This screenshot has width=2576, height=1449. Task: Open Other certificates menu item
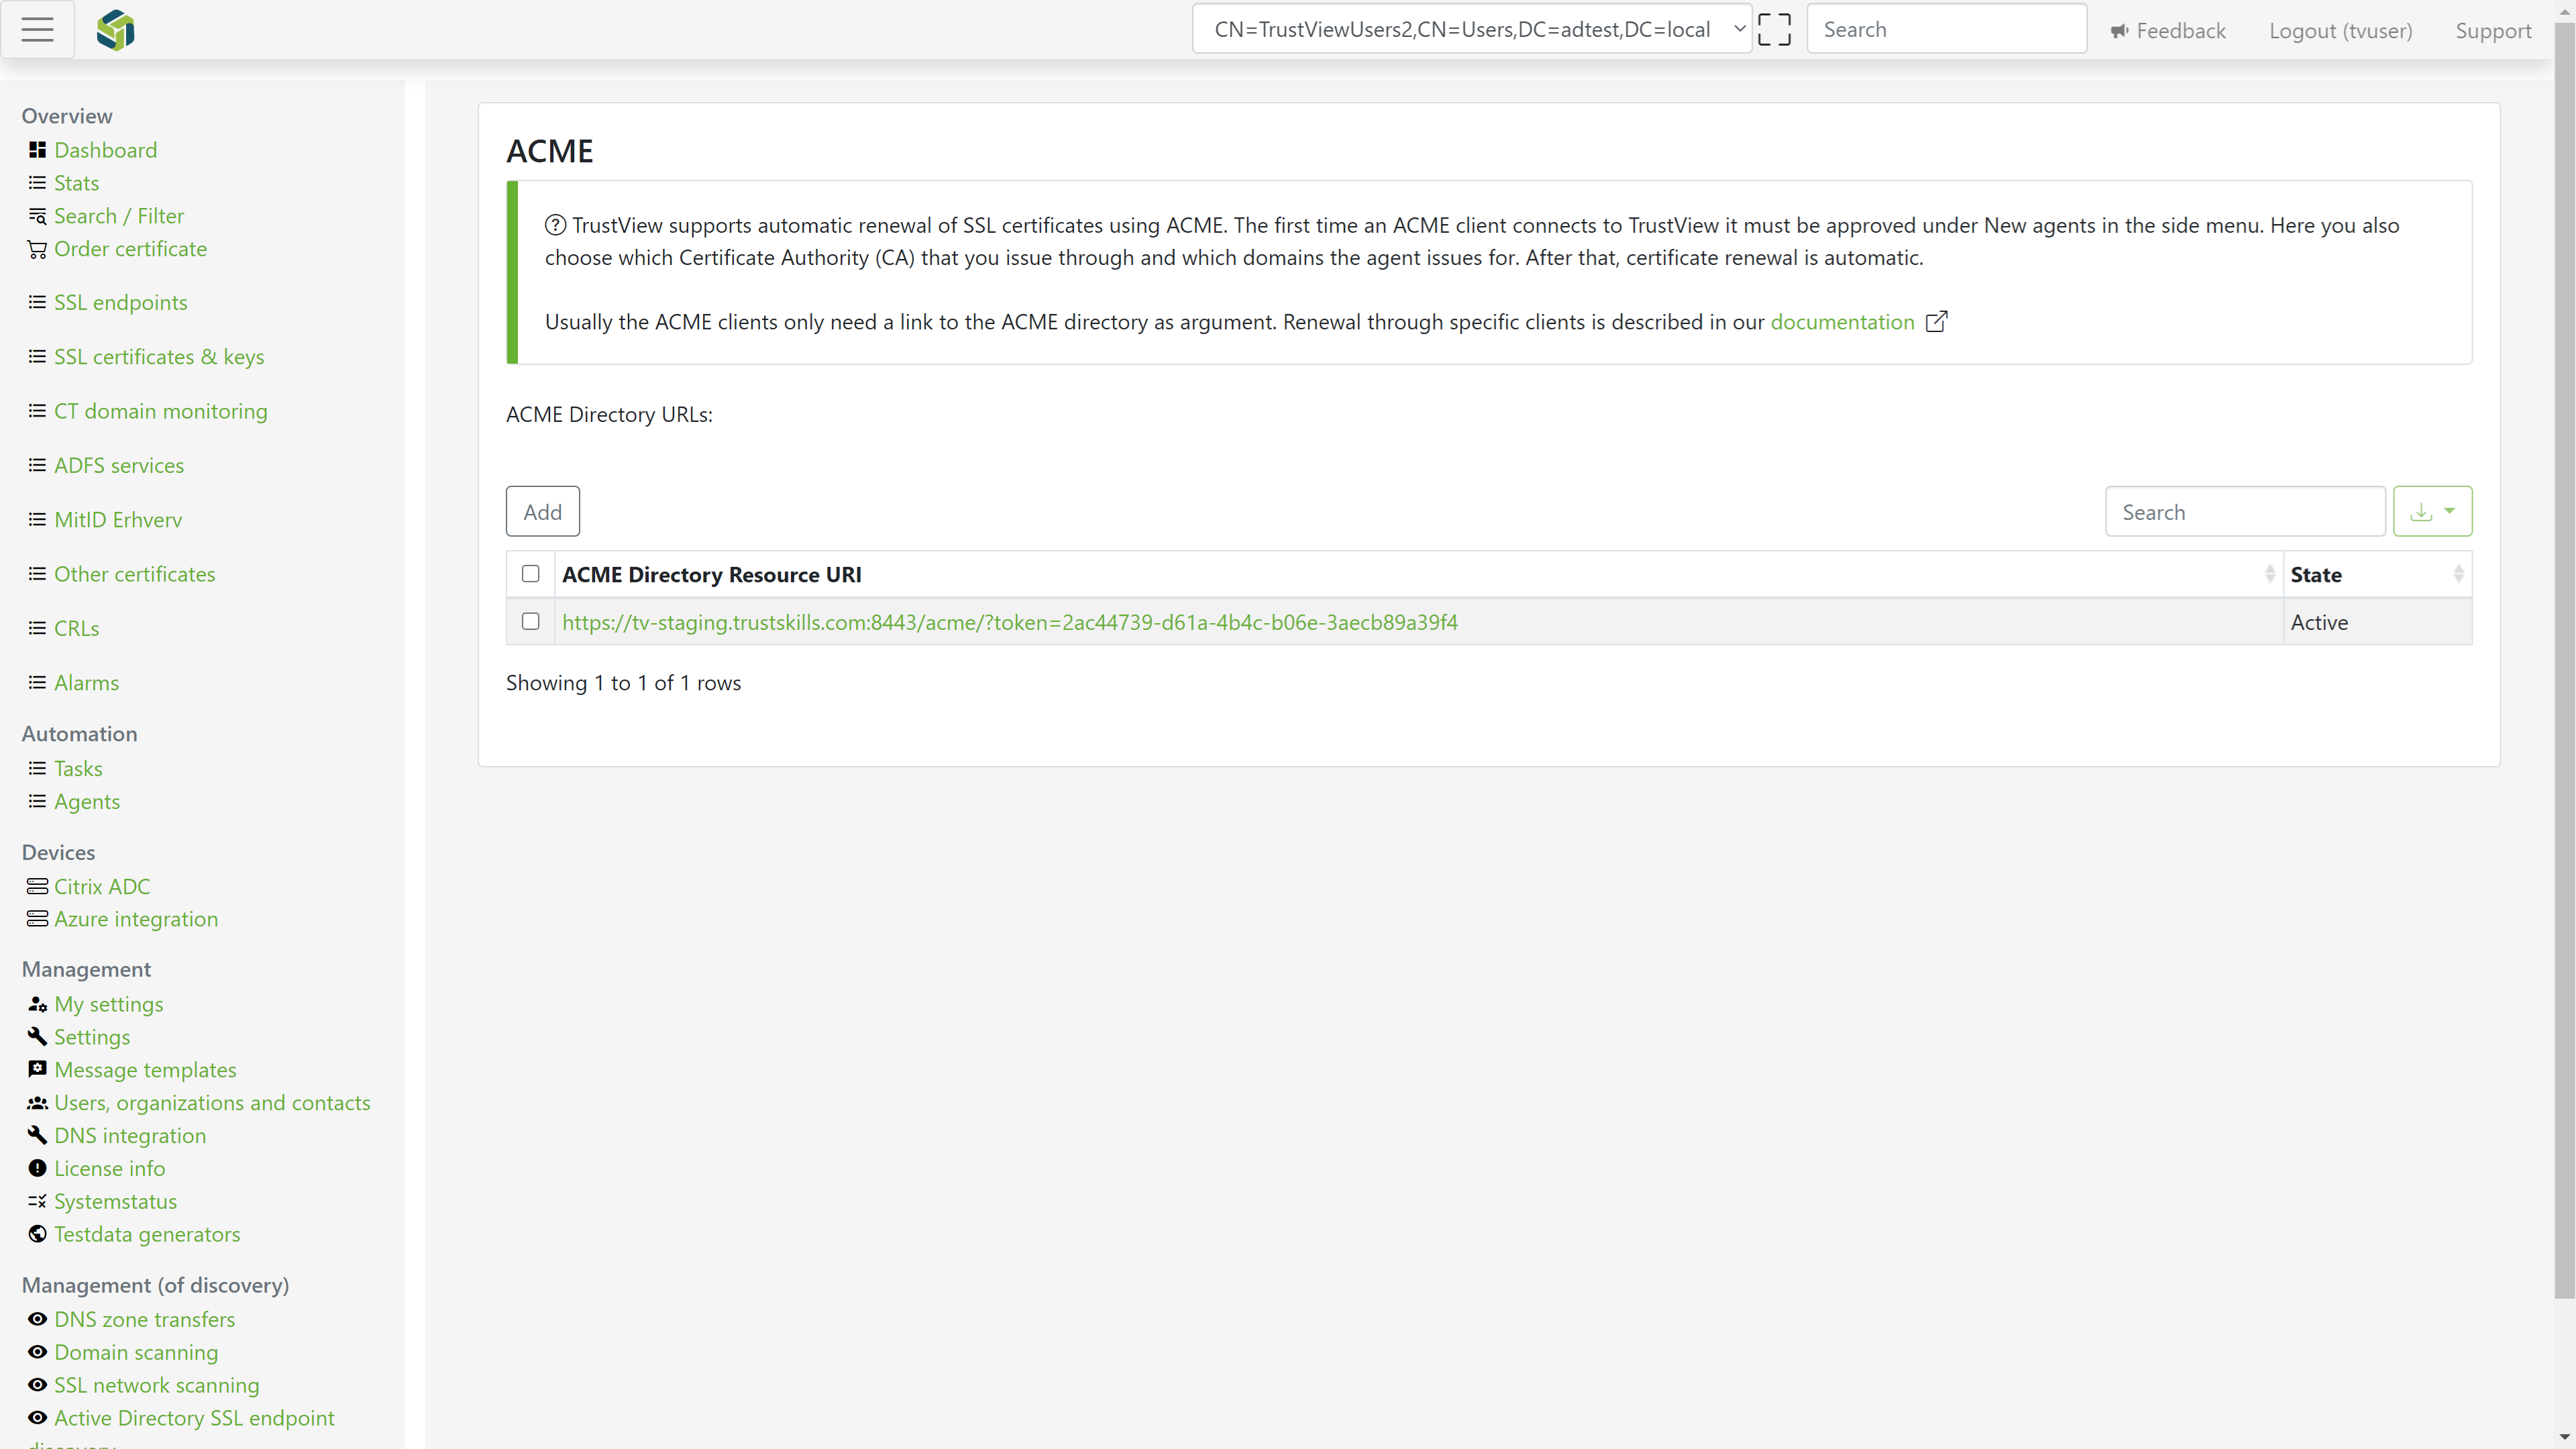(134, 574)
